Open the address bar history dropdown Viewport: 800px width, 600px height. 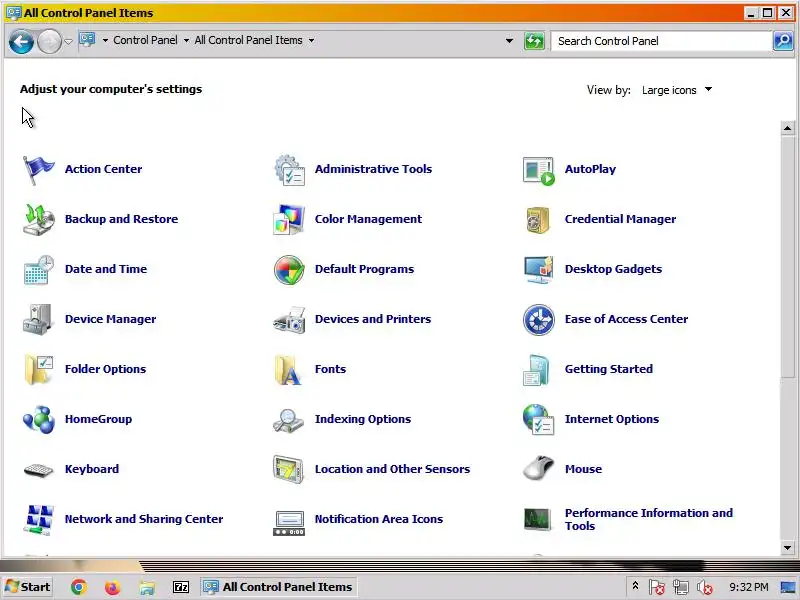coord(509,41)
